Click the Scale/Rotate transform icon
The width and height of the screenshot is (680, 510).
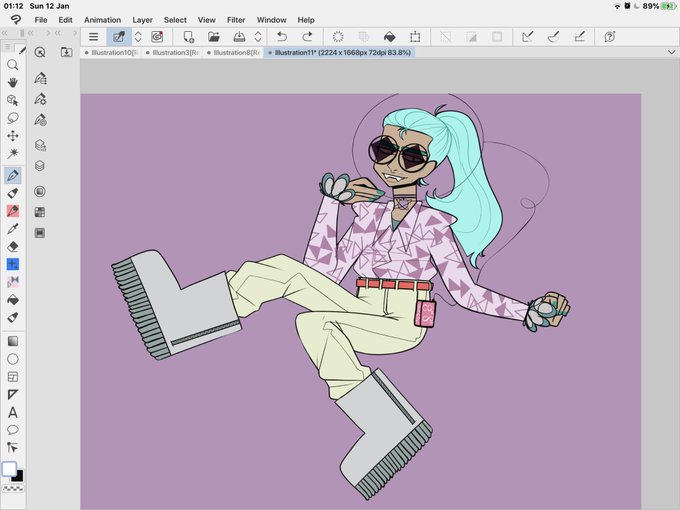(x=415, y=37)
